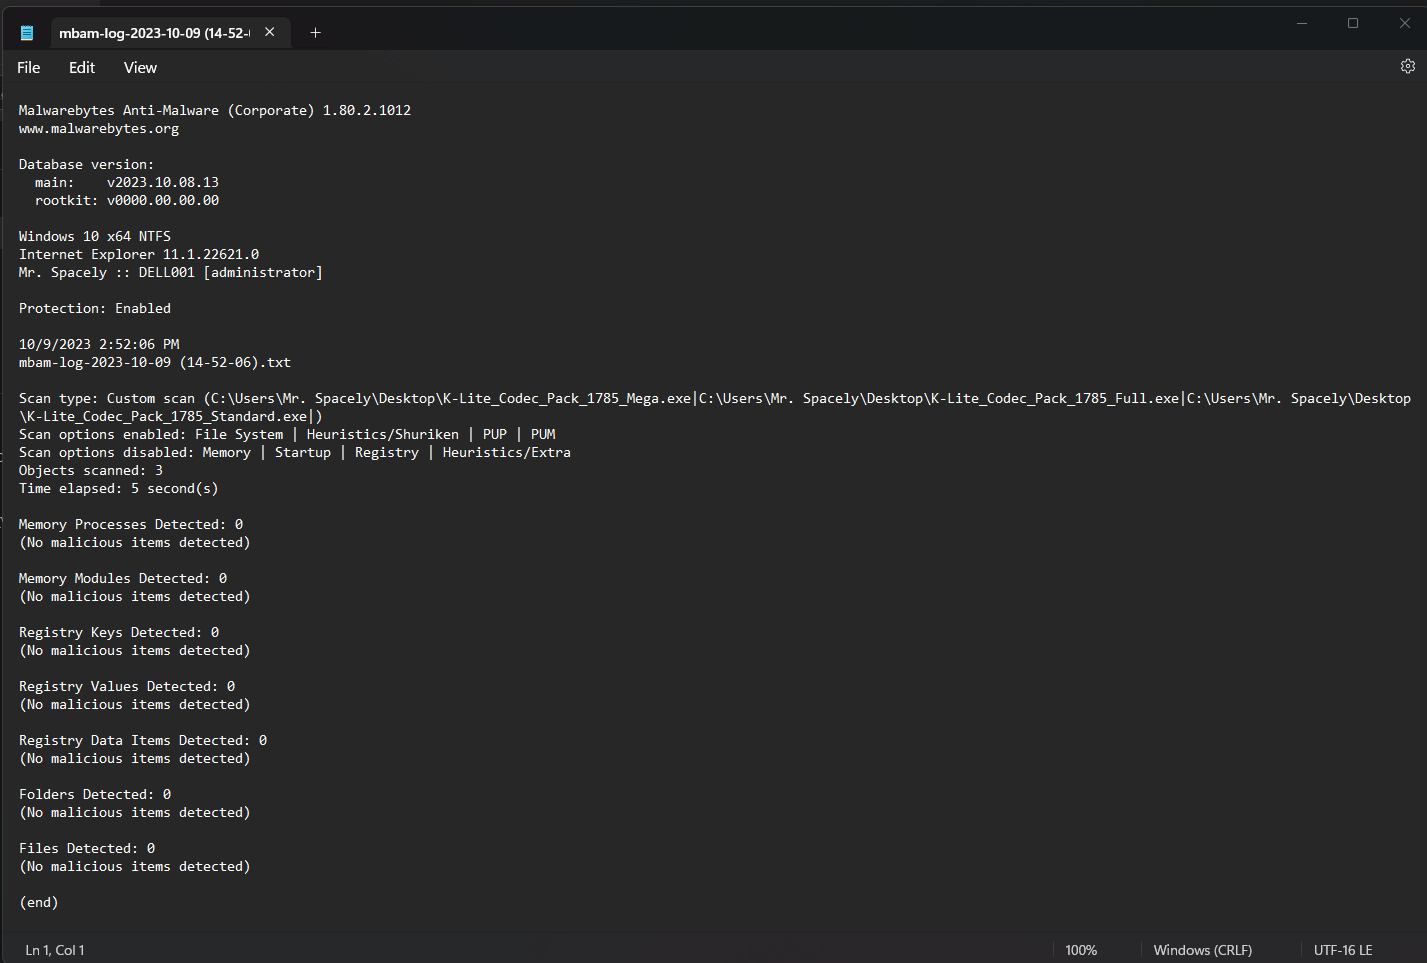This screenshot has width=1427, height=963.
Task: Open Notepad settings gear icon
Action: [1408, 66]
